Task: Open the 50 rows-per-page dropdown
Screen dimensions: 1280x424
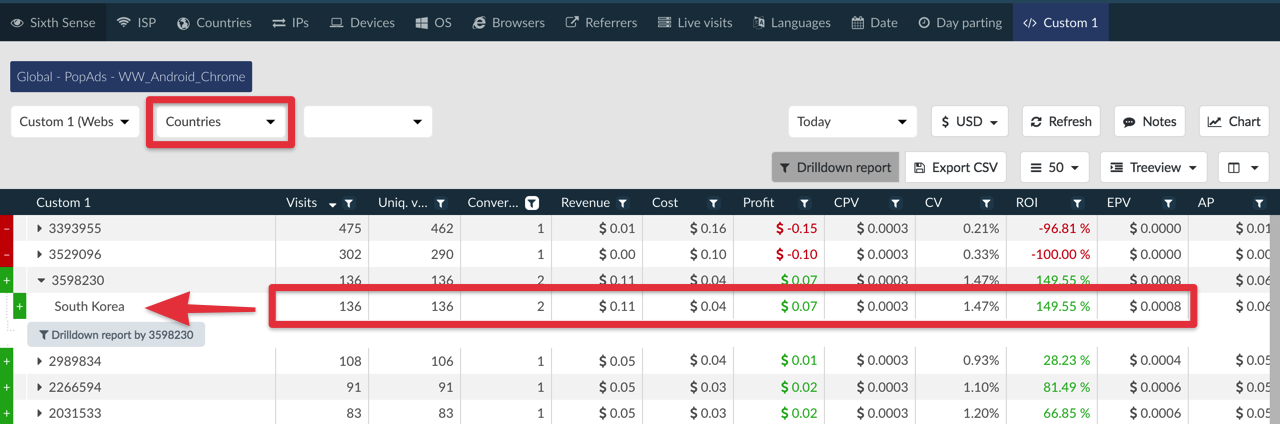Action: pyautogui.click(x=1055, y=167)
